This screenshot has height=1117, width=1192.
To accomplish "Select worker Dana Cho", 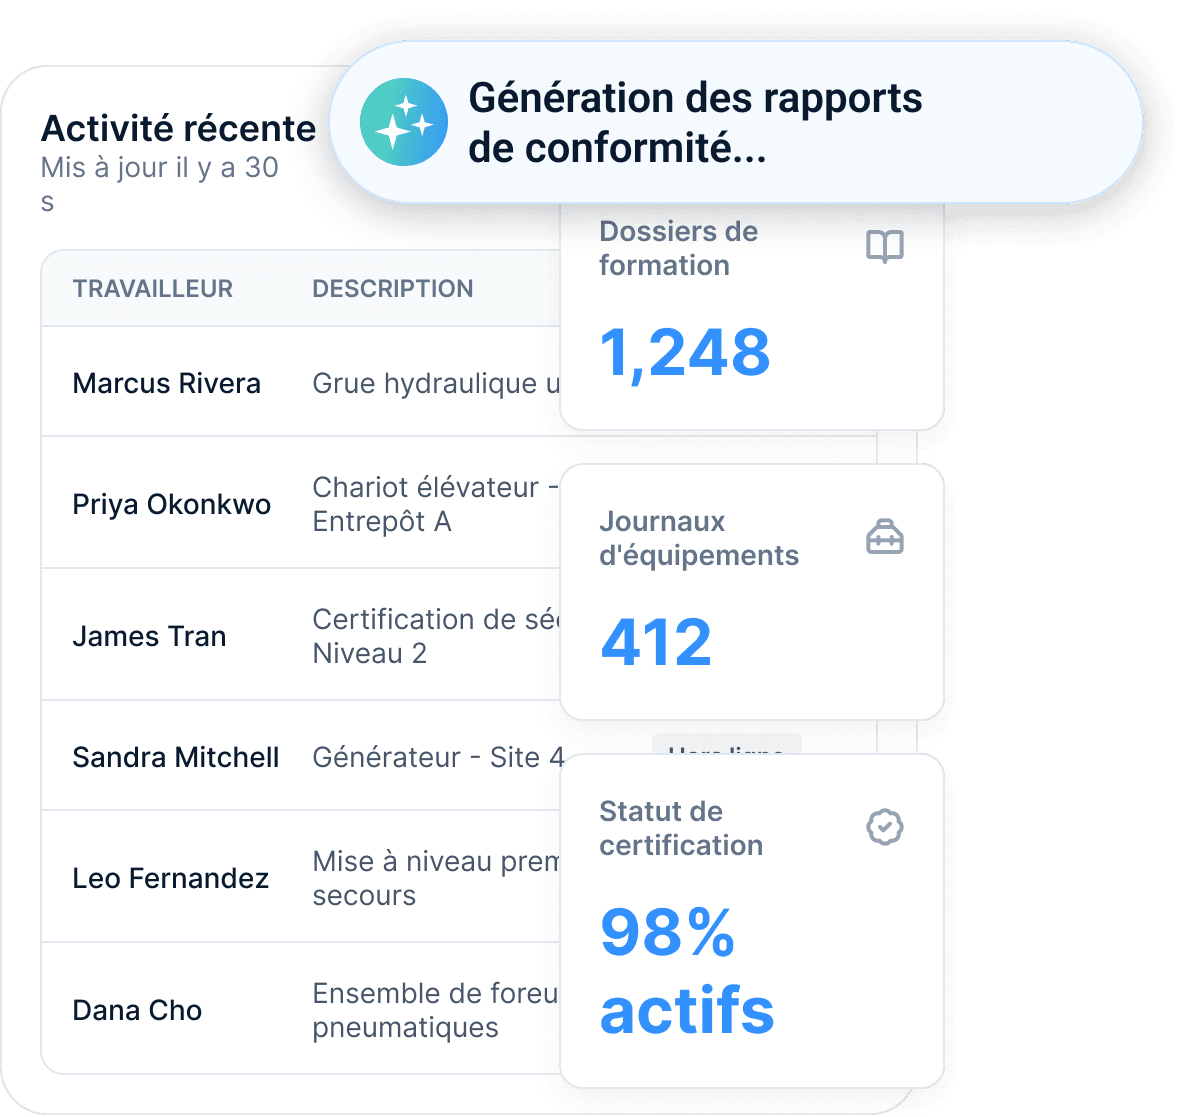I will (138, 1011).
